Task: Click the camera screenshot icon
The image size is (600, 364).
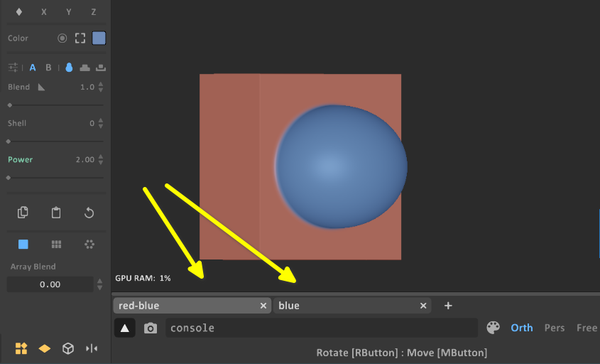Action: point(150,328)
